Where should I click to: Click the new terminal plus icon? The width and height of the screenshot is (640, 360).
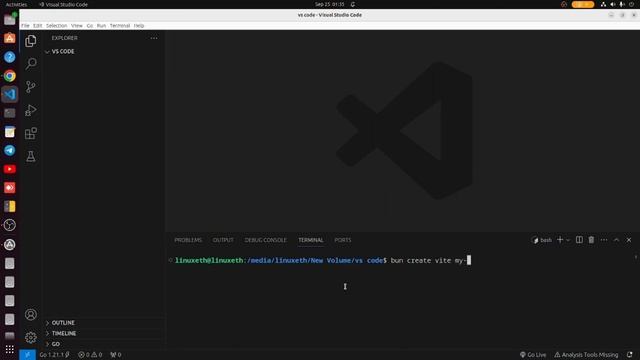click(560, 240)
